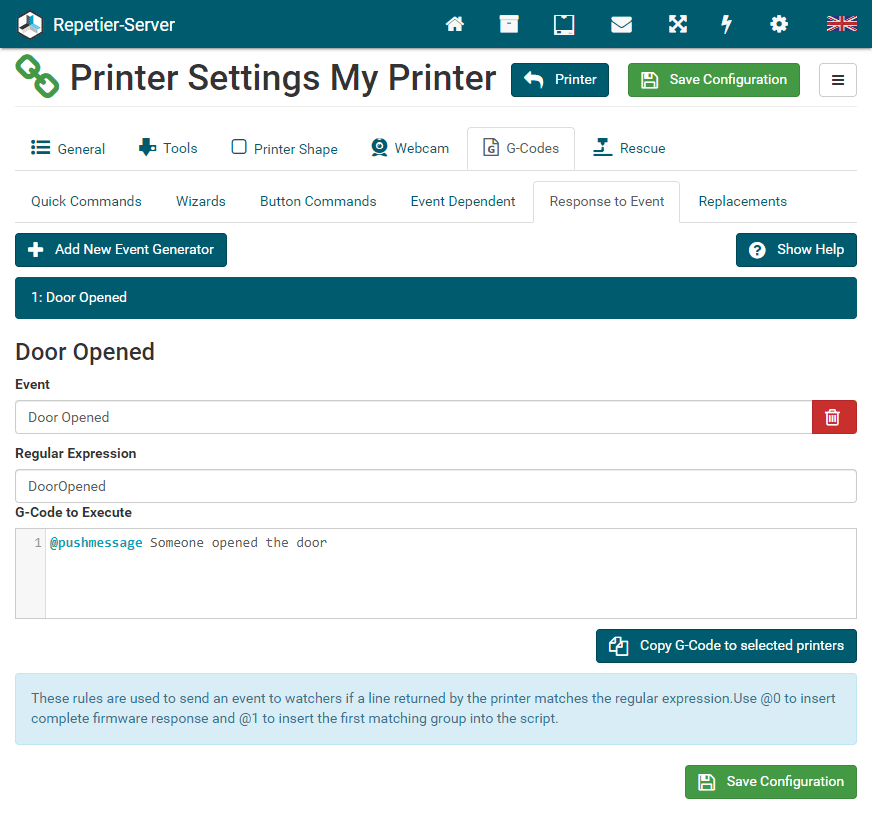Open messages envelope icon
The image size is (872, 829).
(621, 24)
